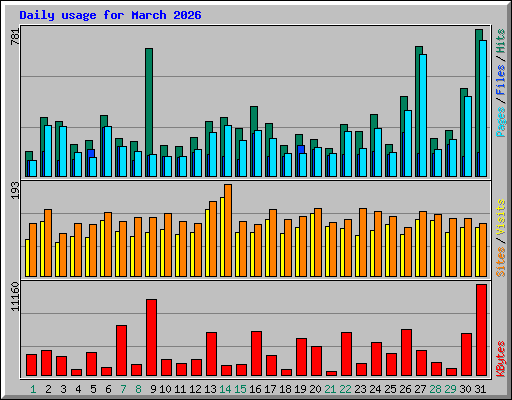The width and height of the screenshot is (512, 400).
Task: Click day label 17 on x-axis
Action: [270, 389]
